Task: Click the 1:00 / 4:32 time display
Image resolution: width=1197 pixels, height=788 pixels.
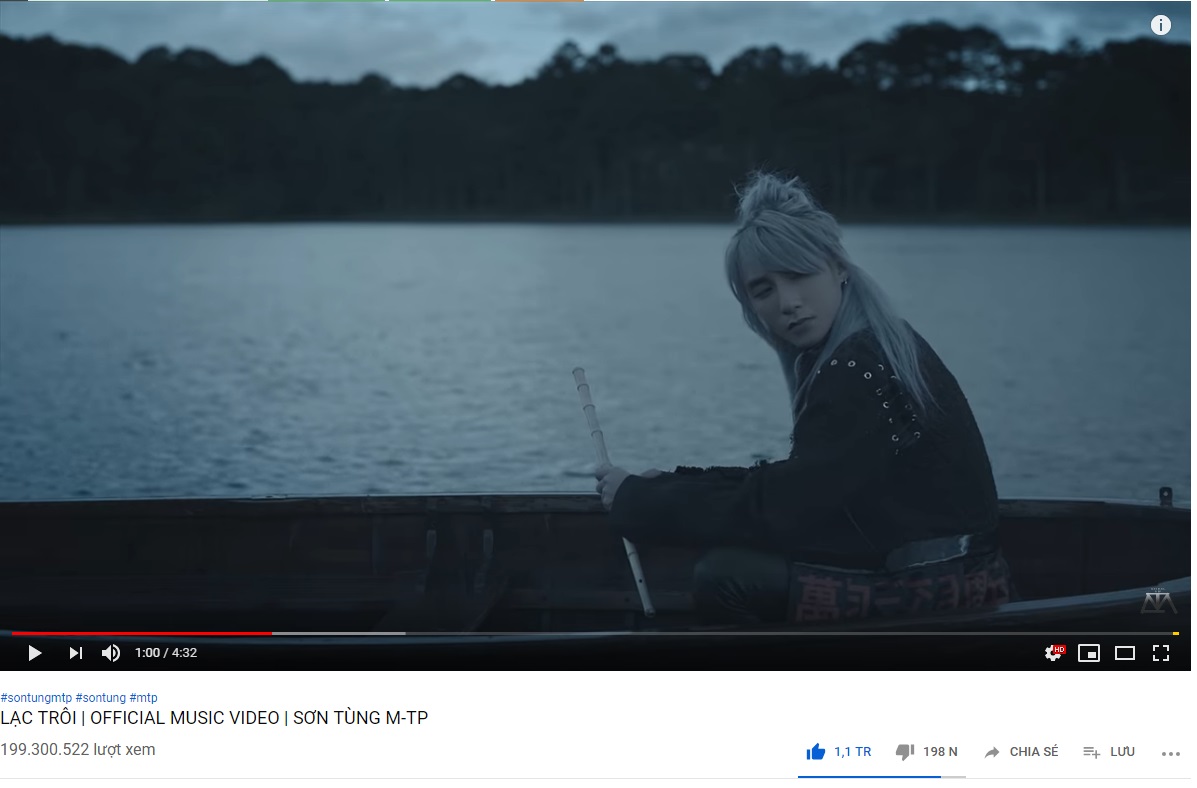Action: pyautogui.click(x=166, y=653)
